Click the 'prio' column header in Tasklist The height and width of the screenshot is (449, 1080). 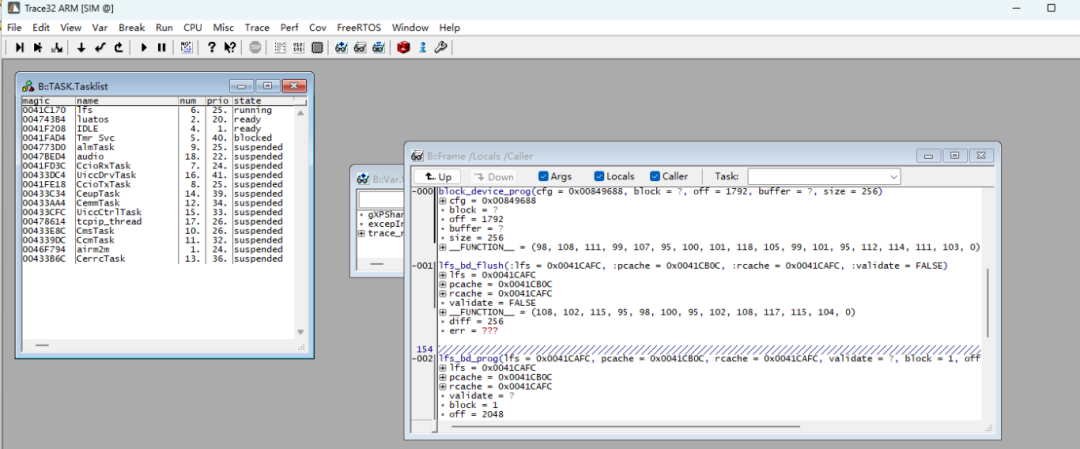click(x=218, y=101)
